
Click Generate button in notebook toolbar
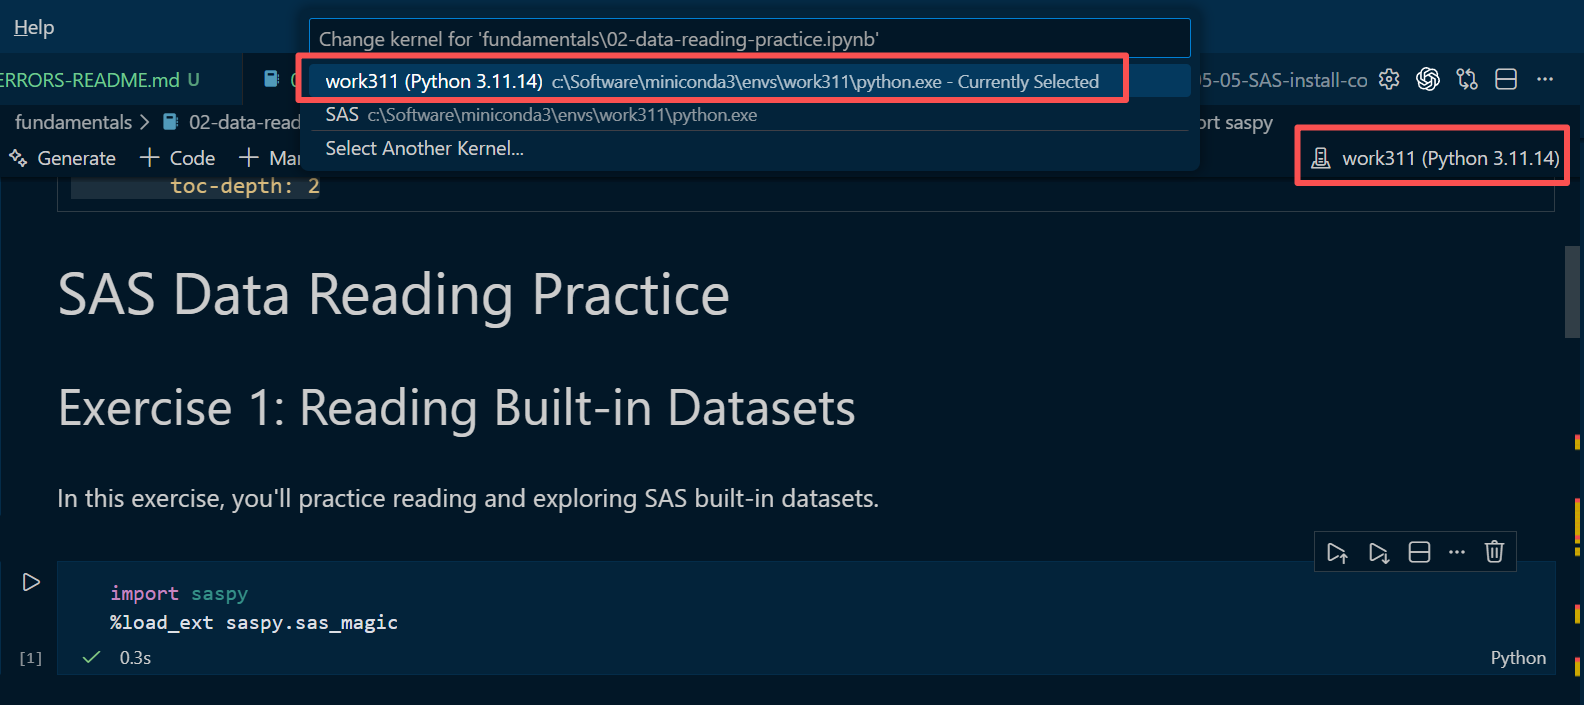63,158
